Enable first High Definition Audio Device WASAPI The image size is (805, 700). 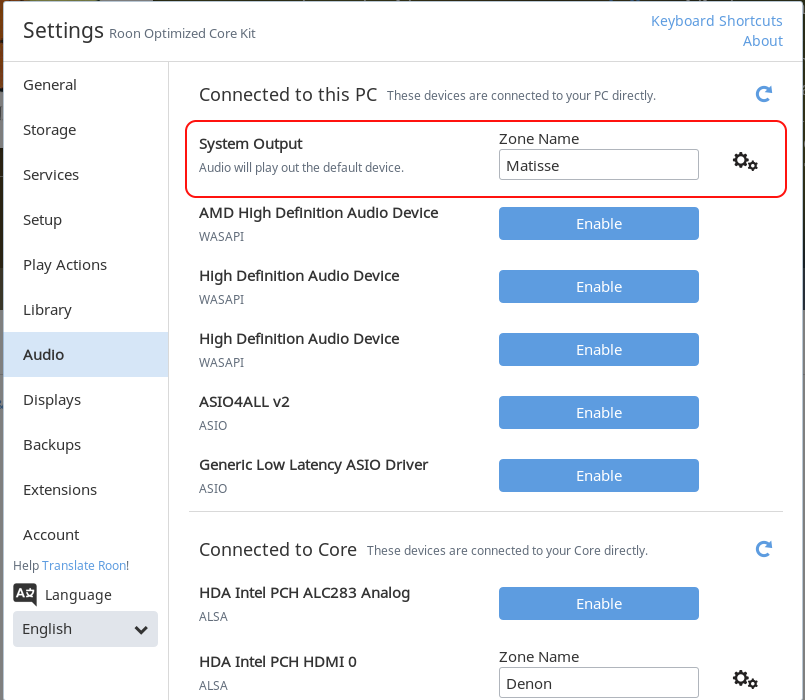point(599,287)
